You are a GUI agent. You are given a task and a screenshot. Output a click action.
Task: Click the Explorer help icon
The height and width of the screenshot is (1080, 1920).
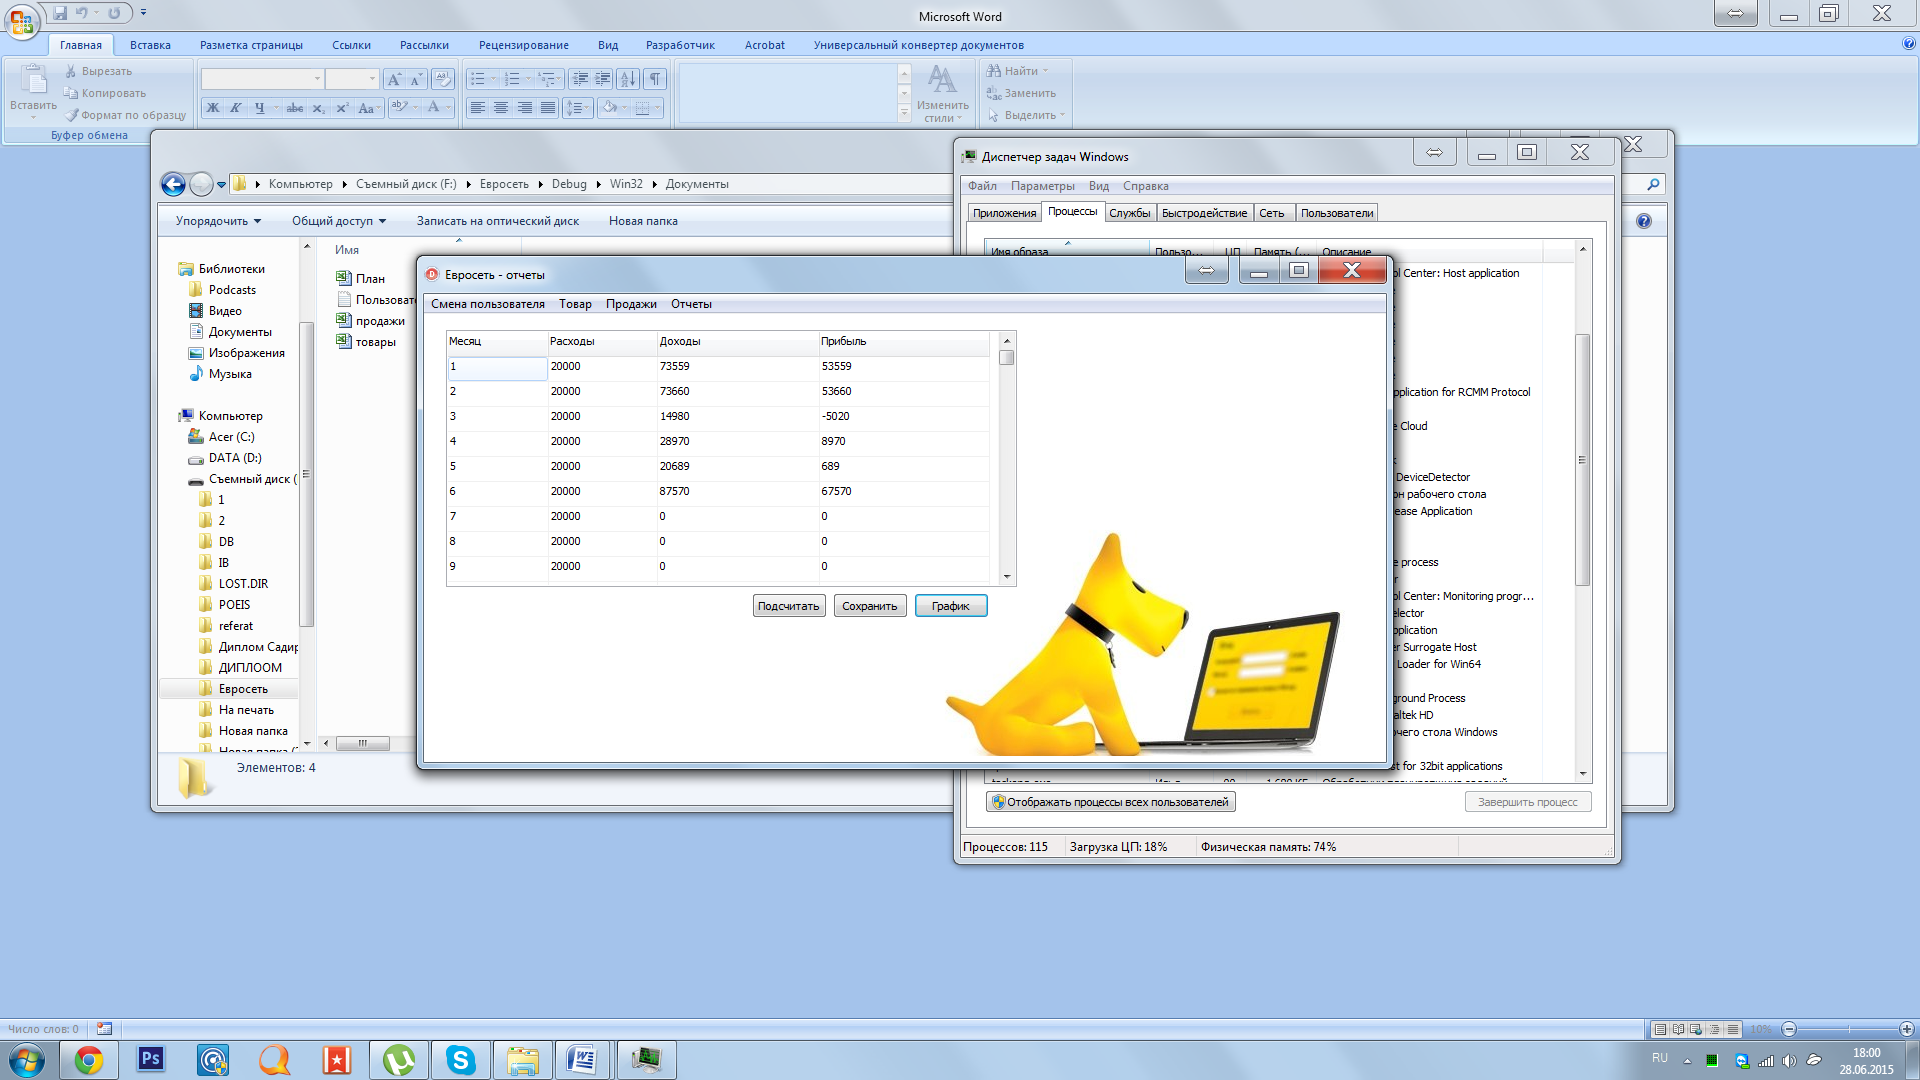(x=1644, y=221)
